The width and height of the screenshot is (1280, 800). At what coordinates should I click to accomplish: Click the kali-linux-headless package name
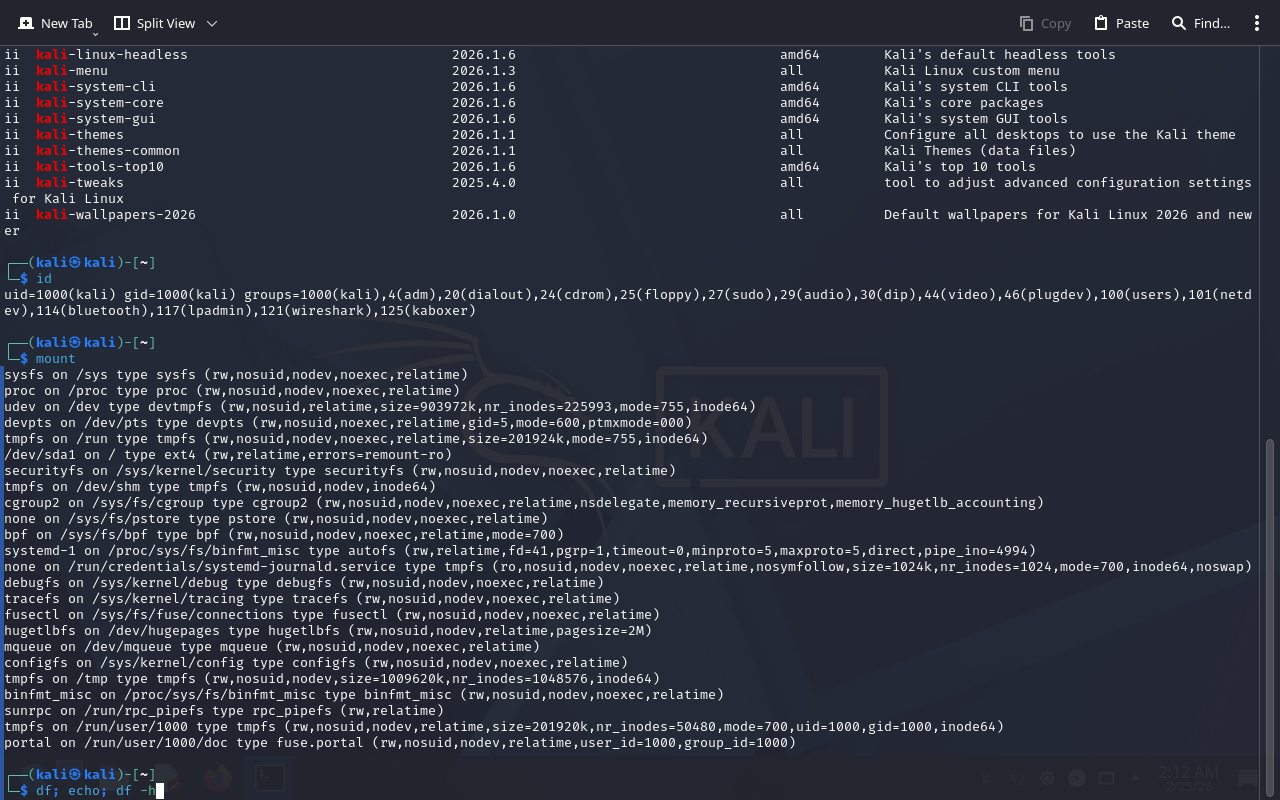(112, 55)
